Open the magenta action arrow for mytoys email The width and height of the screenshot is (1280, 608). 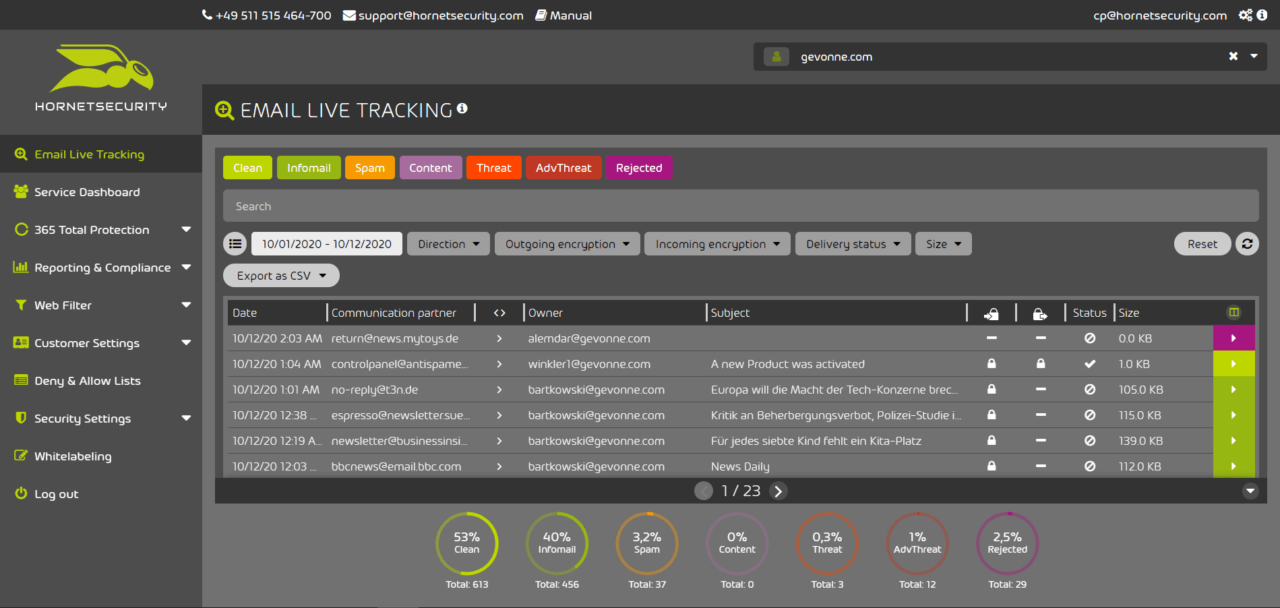click(x=1233, y=339)
